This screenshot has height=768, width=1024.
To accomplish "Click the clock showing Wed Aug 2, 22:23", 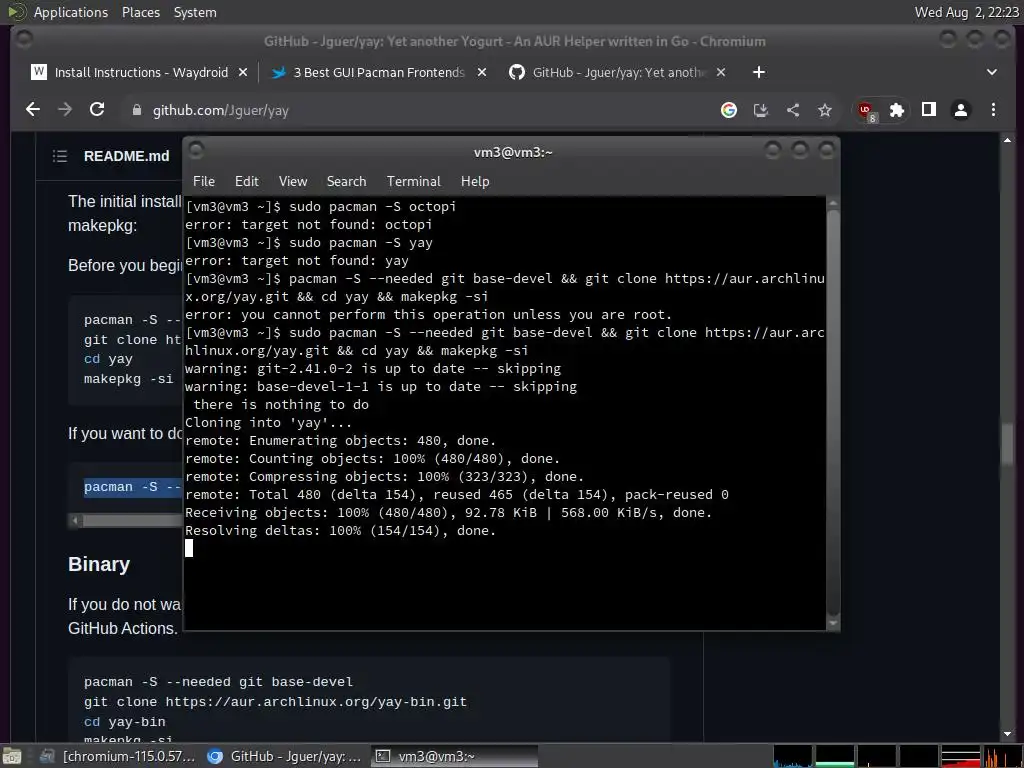I will pyautogui.click(x=967, y=12).
